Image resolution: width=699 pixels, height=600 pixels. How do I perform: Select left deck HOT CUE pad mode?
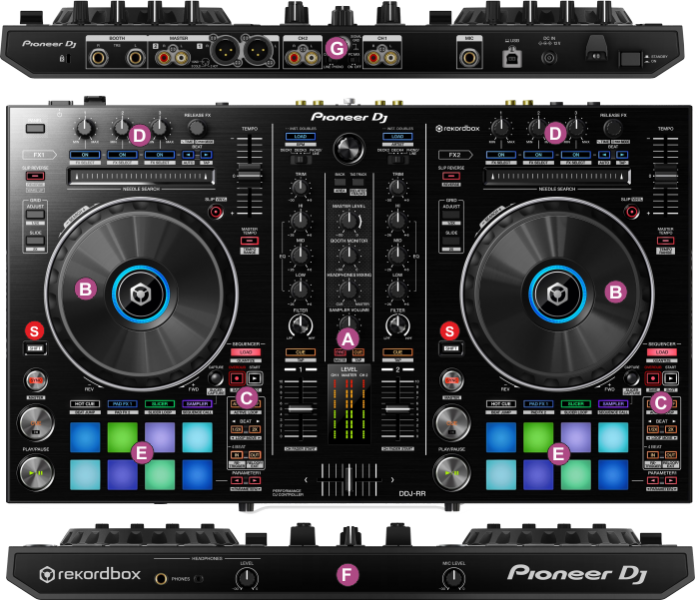pos(83,403)
